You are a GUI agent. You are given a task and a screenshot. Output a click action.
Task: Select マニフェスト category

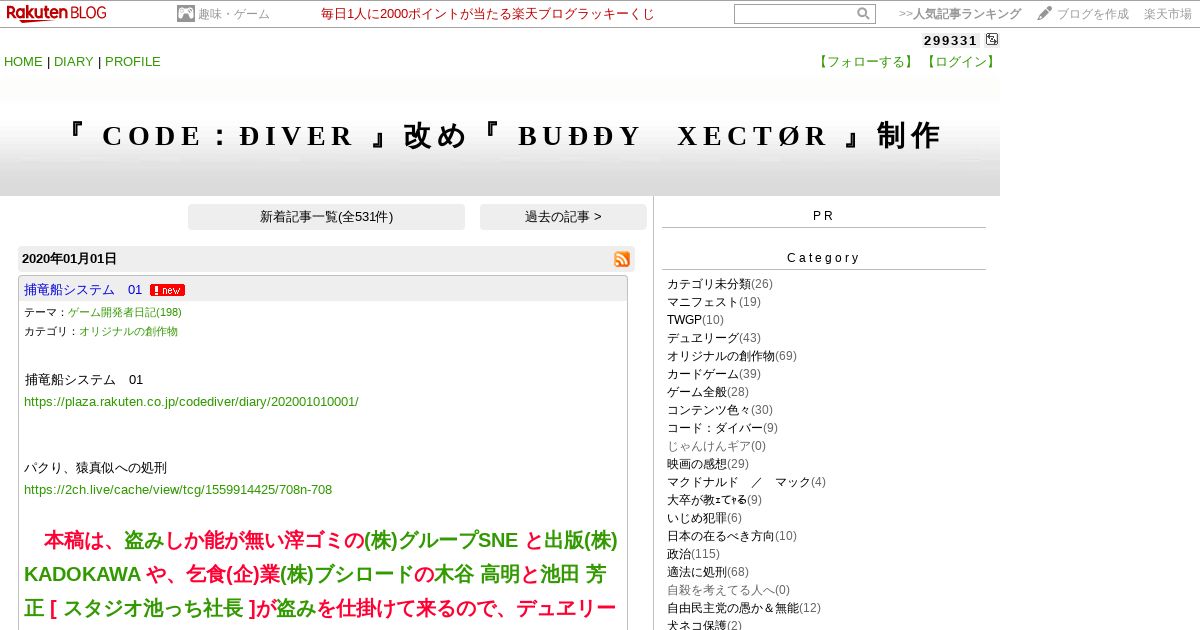(x=703, y=302)
